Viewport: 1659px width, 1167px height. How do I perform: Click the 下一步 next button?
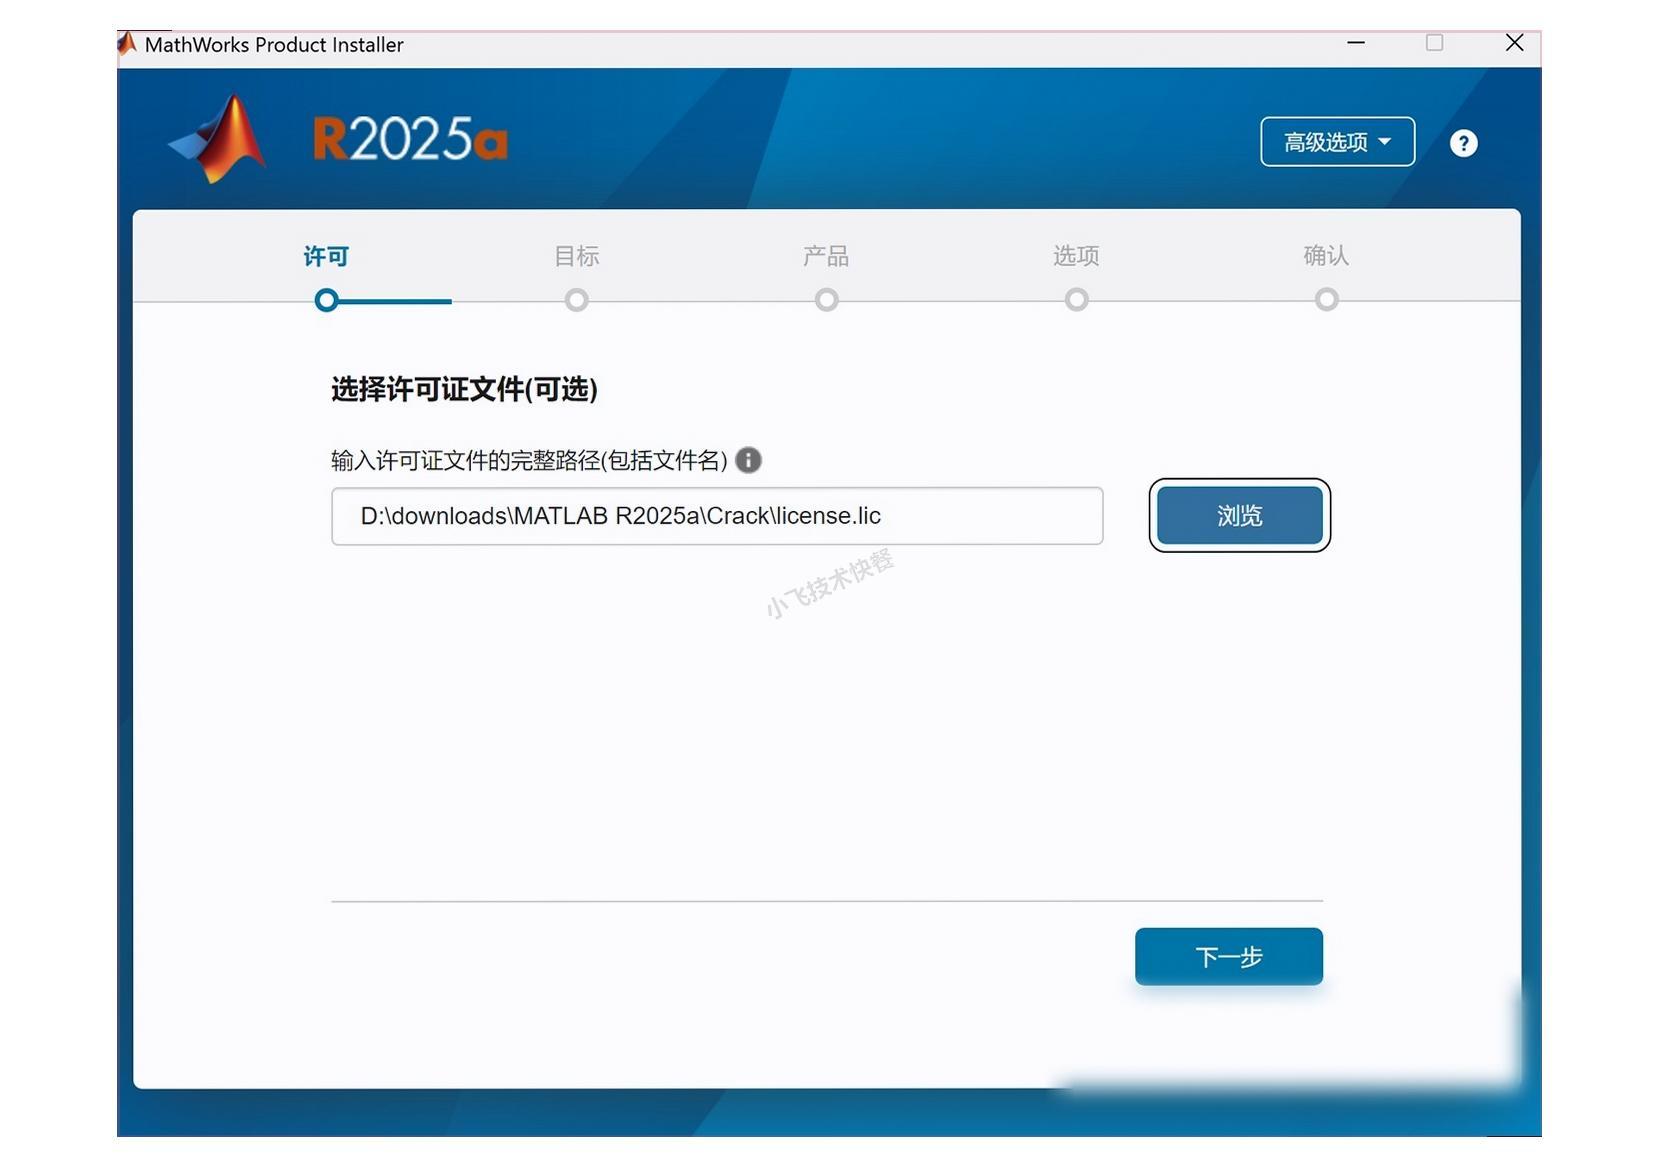(x=1229, y=956)
